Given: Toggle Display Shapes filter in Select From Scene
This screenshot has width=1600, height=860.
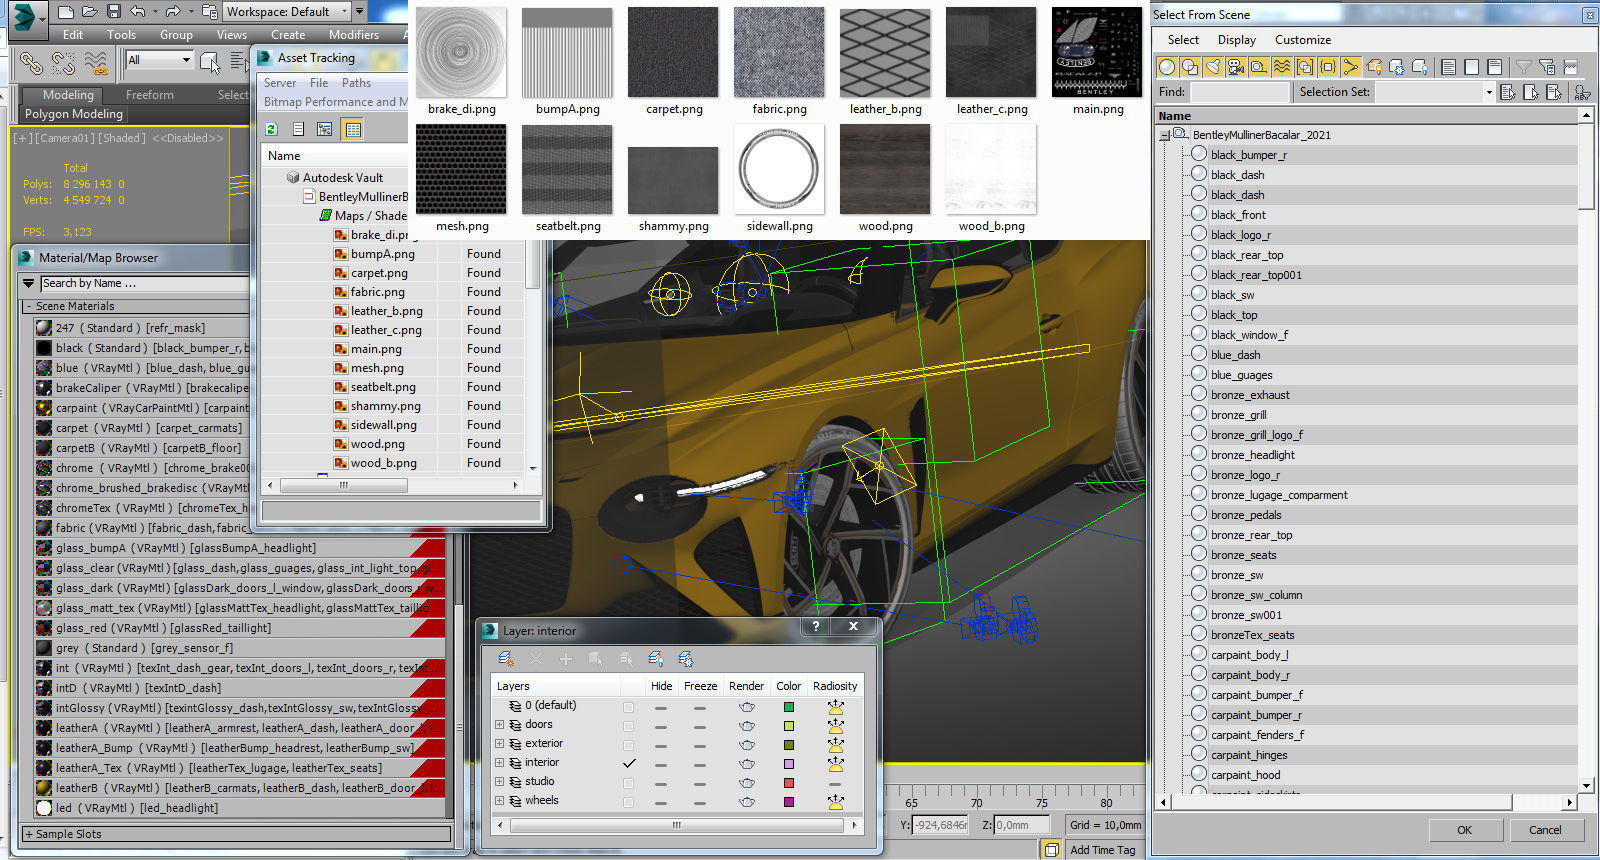Looking at the screenshot, I should coord(1190,67).
